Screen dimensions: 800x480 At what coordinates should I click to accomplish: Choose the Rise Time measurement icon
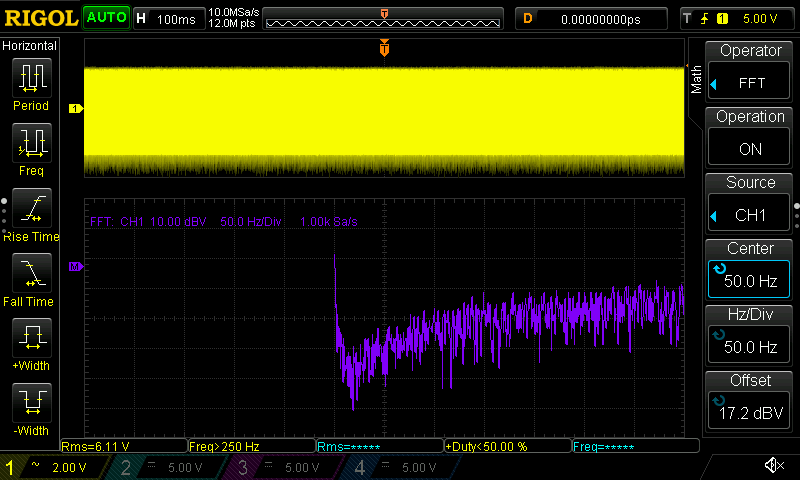click(30, 210)
